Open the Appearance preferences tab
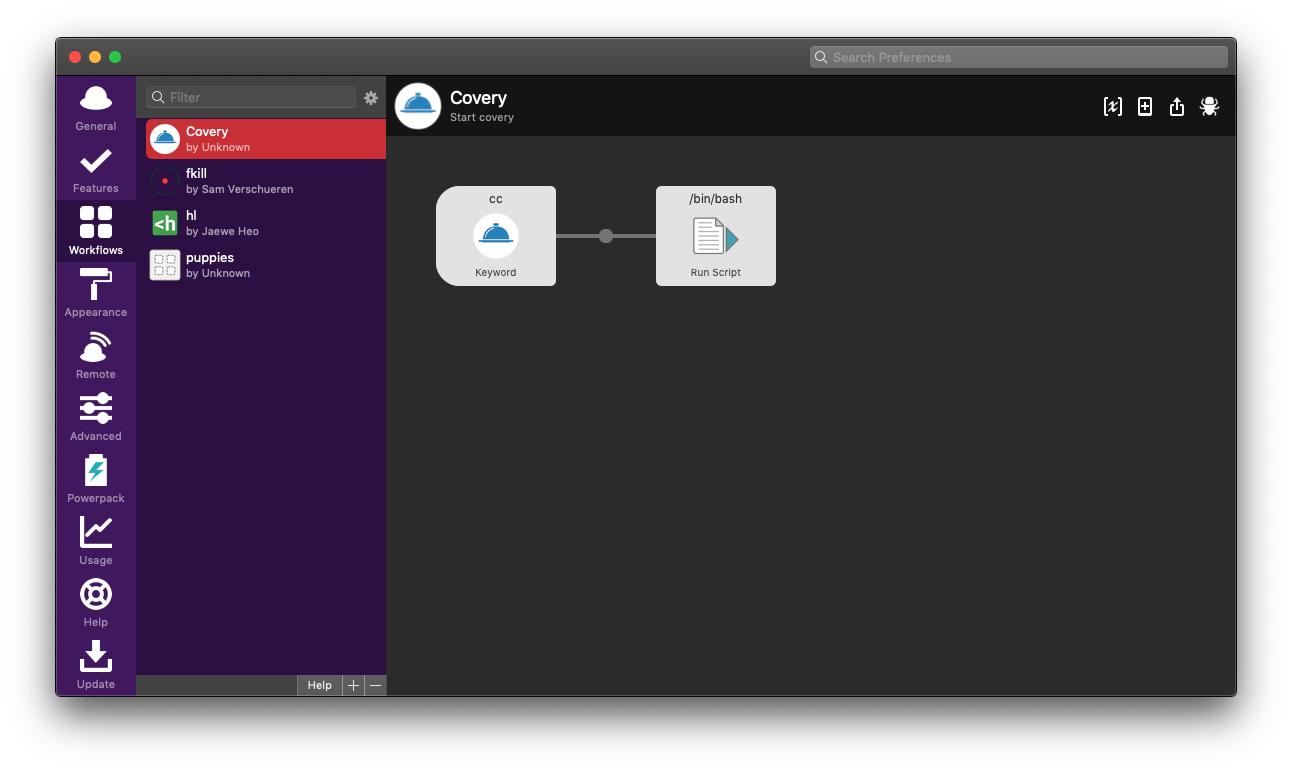Viewport: 1292px width, 770px height. 96,293
